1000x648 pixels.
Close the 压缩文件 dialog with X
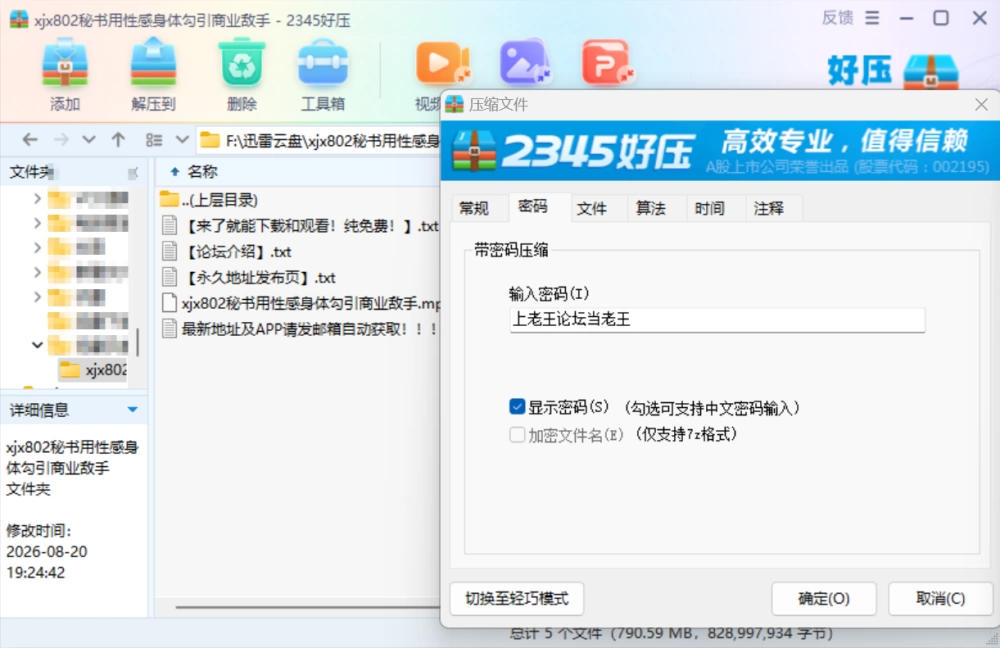(982, 105)
